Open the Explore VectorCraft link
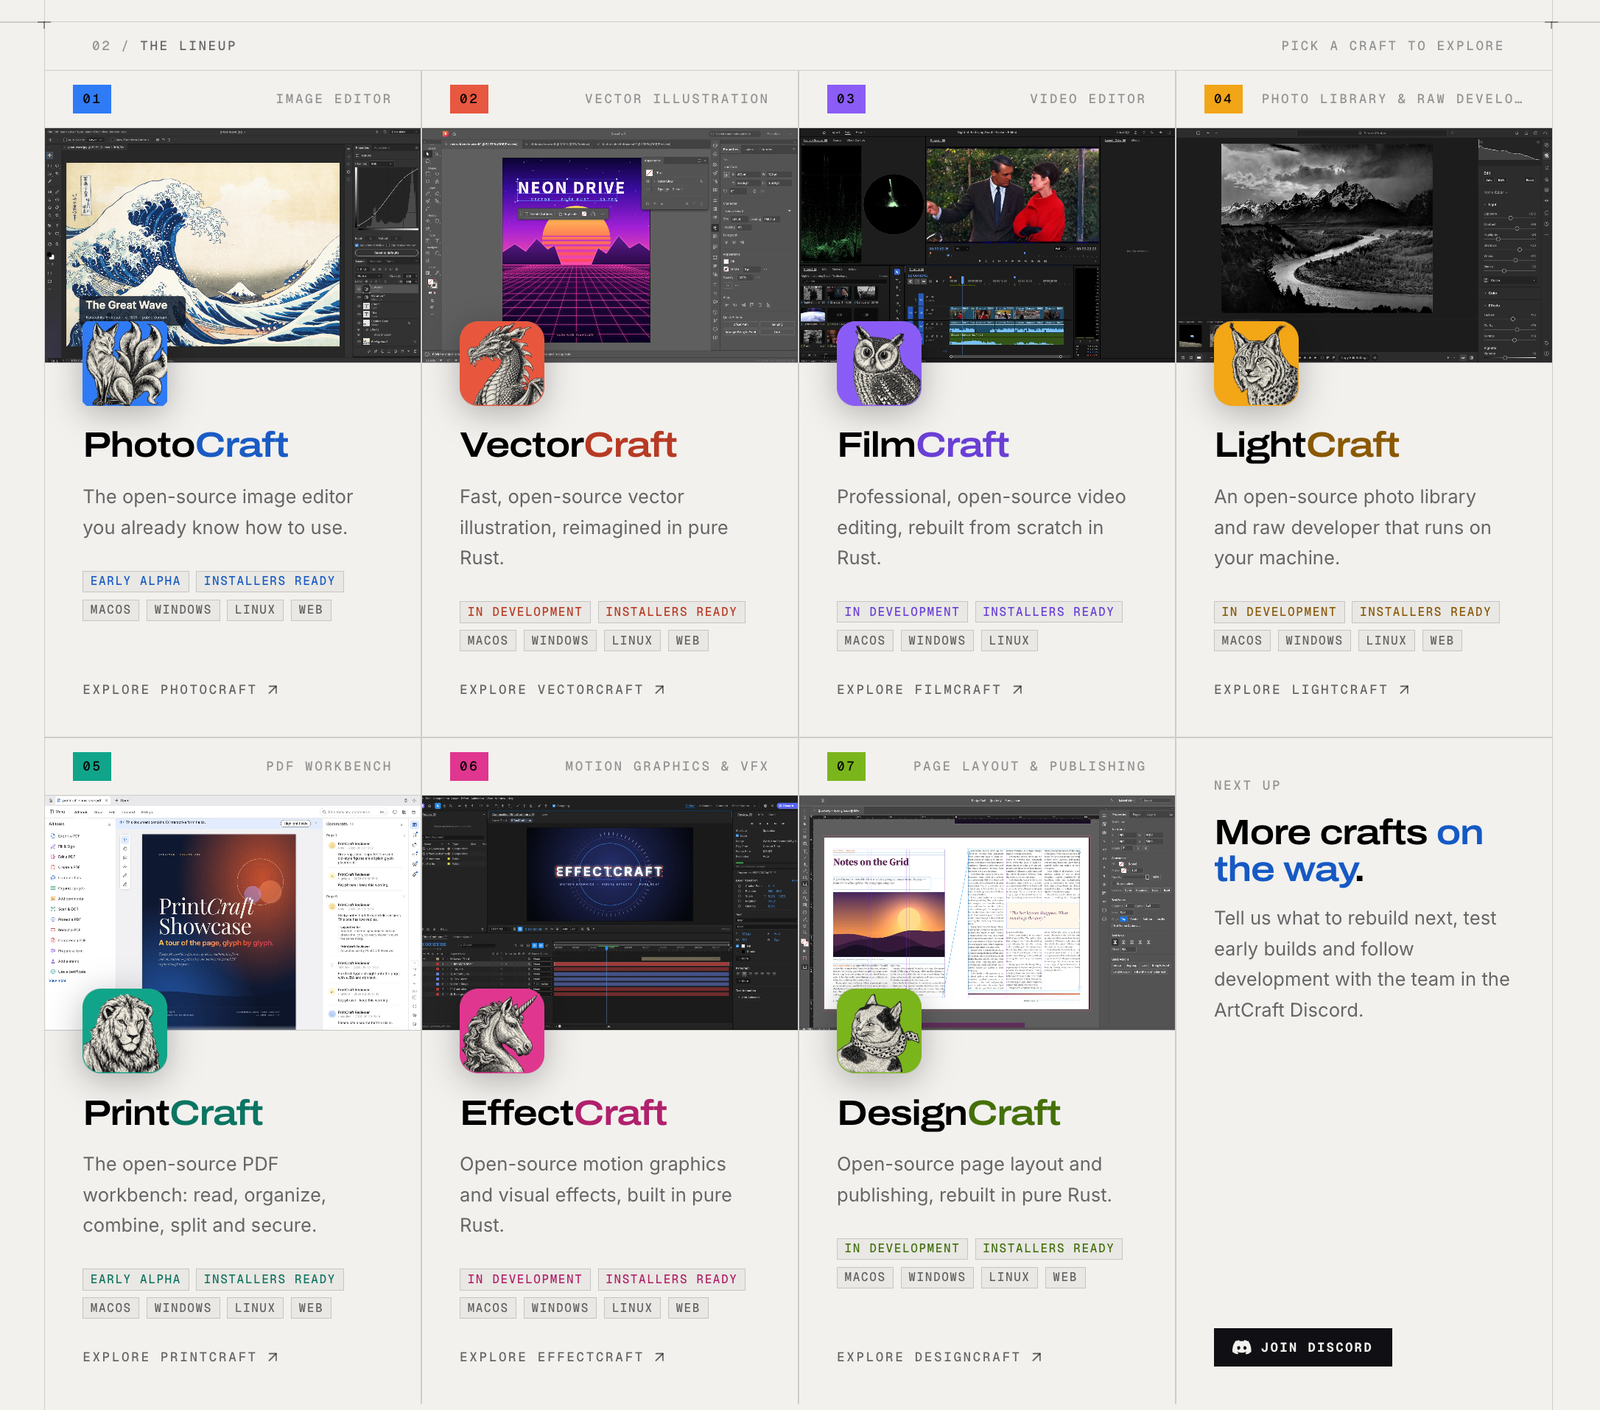 pyautogui.click(x=563, y=690)
